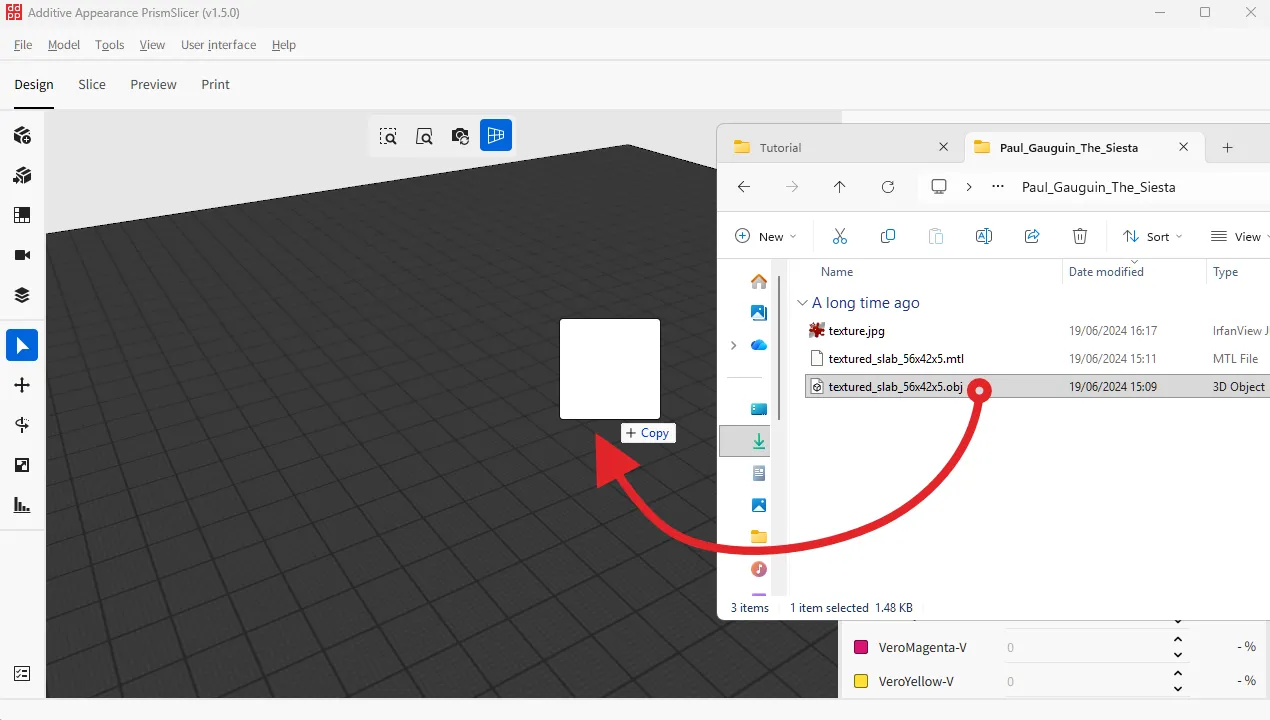1270x720 pixels.
Task: Open the Sort dropdown in Explorer
Action: 1152,236
